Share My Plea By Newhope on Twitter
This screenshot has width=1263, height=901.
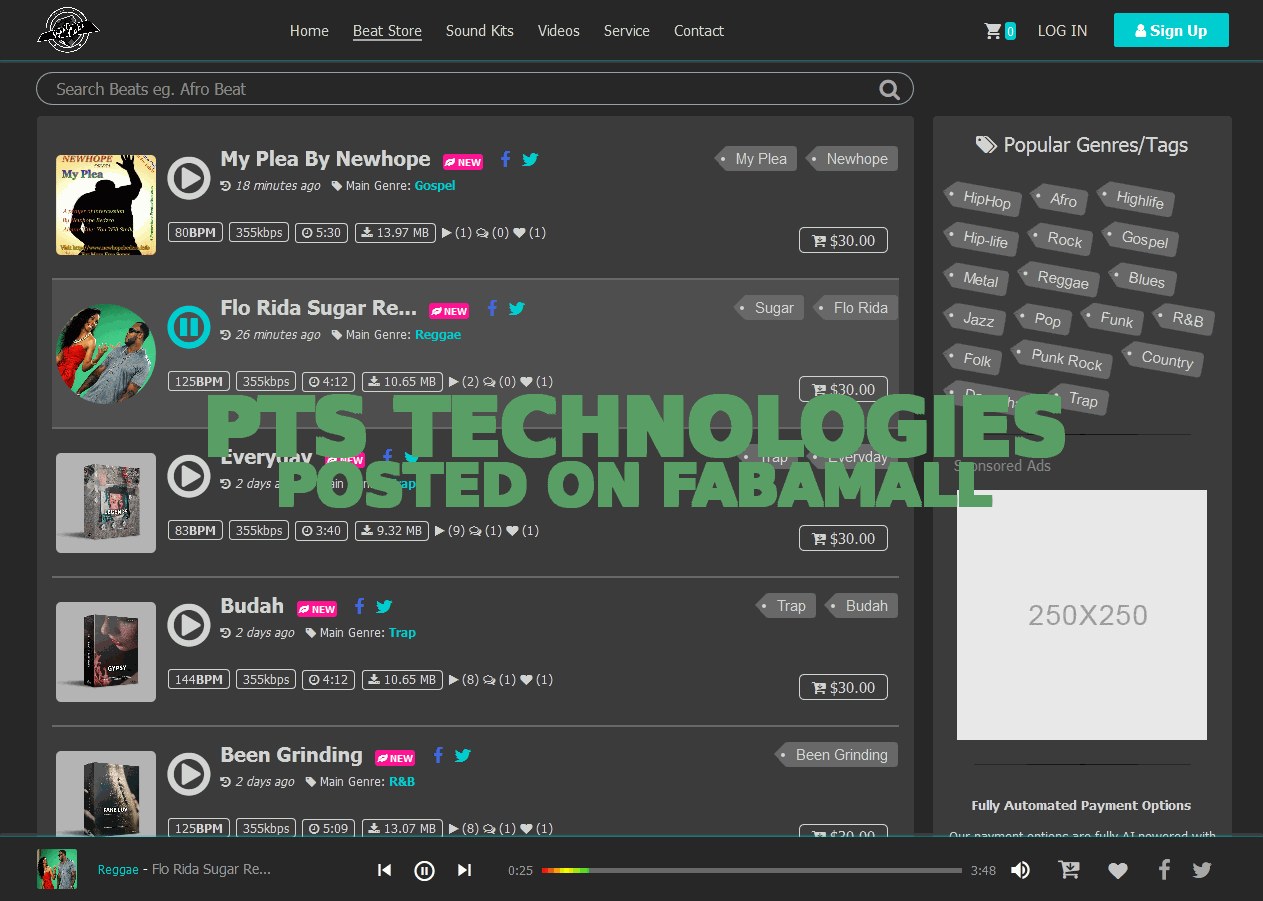coord(530,159)
